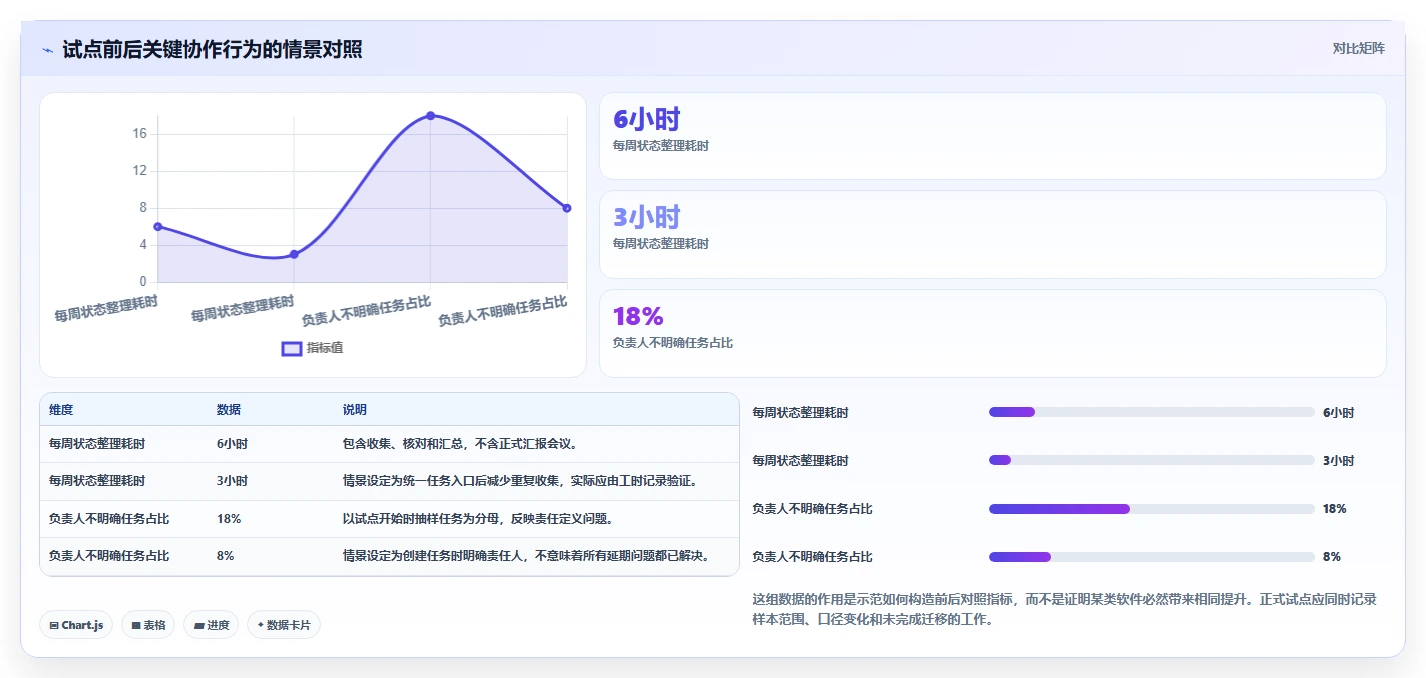Click the 维度 table column header

coord(61,410)
